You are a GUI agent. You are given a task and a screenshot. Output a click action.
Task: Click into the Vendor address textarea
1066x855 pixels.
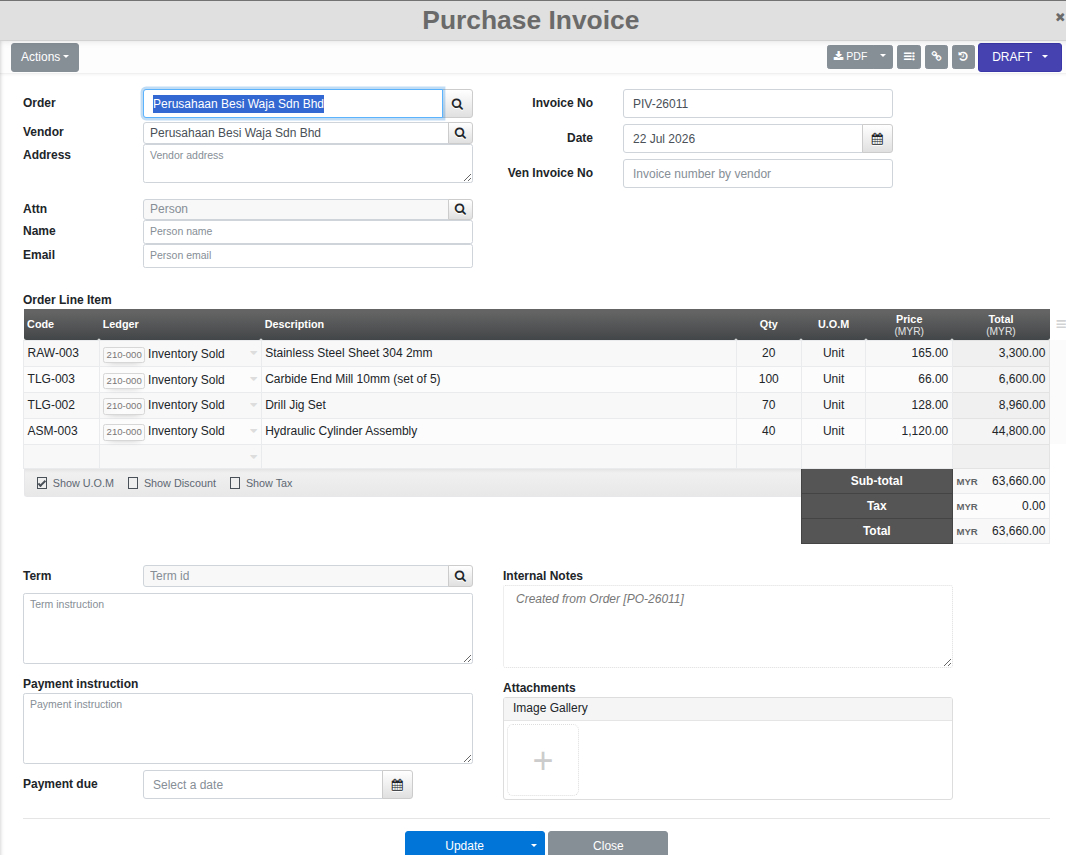(308, 164)
